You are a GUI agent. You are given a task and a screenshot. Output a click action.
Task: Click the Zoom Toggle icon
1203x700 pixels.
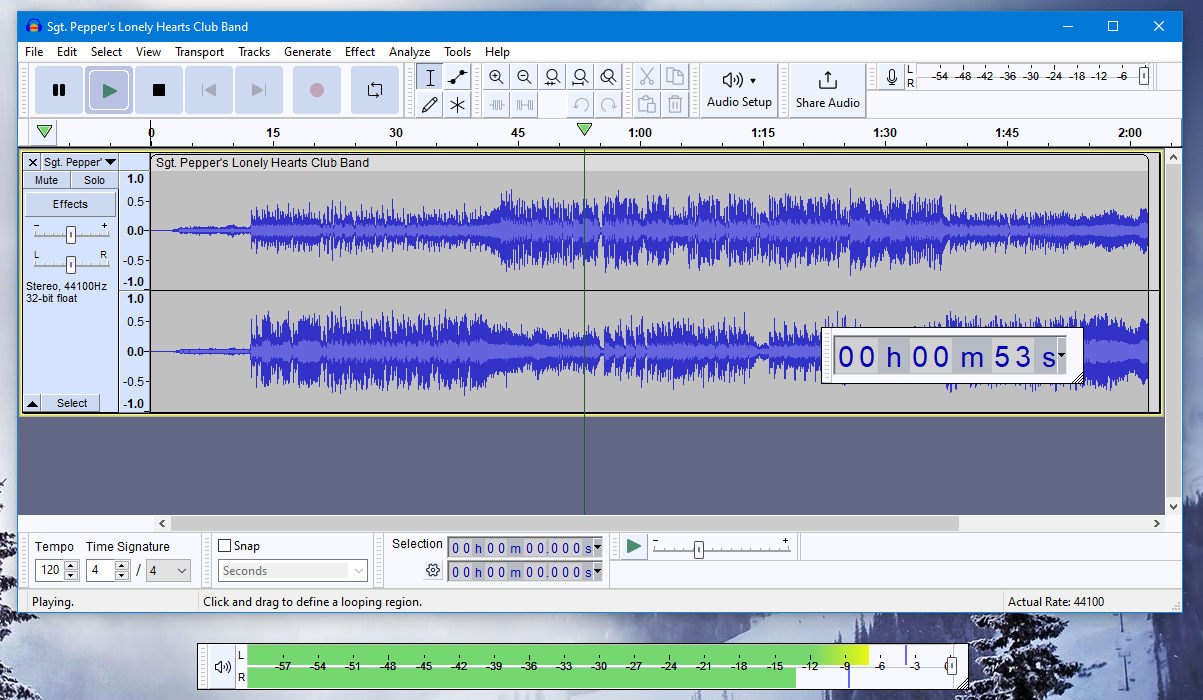pos(608,77)
